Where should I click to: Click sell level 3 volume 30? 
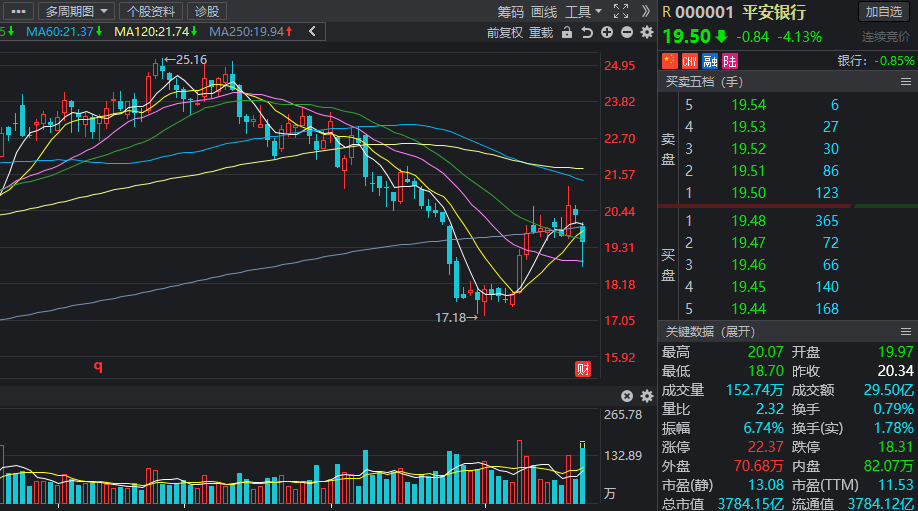point(831,149)
